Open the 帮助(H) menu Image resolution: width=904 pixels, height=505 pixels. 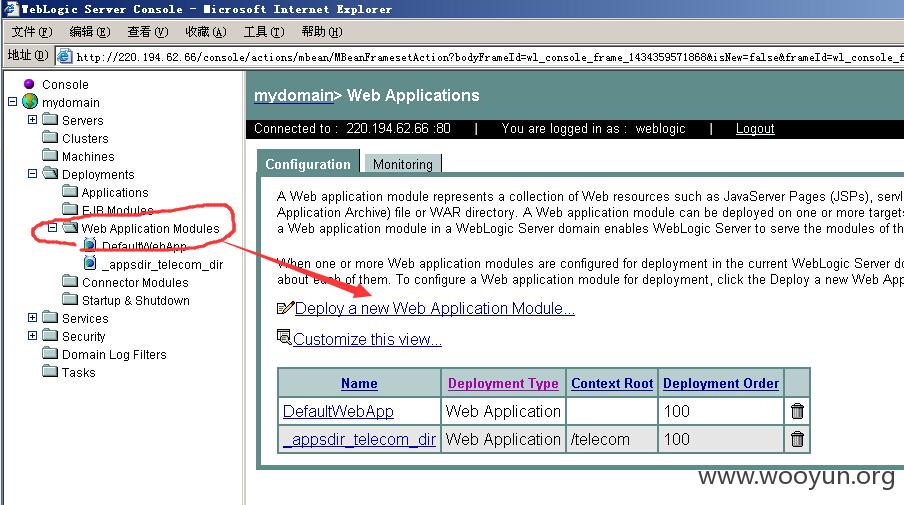point(322,32)
